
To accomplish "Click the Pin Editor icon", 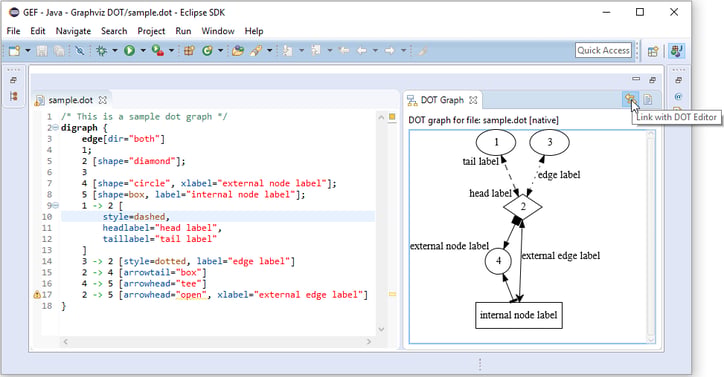I will (x=422, y=50).
